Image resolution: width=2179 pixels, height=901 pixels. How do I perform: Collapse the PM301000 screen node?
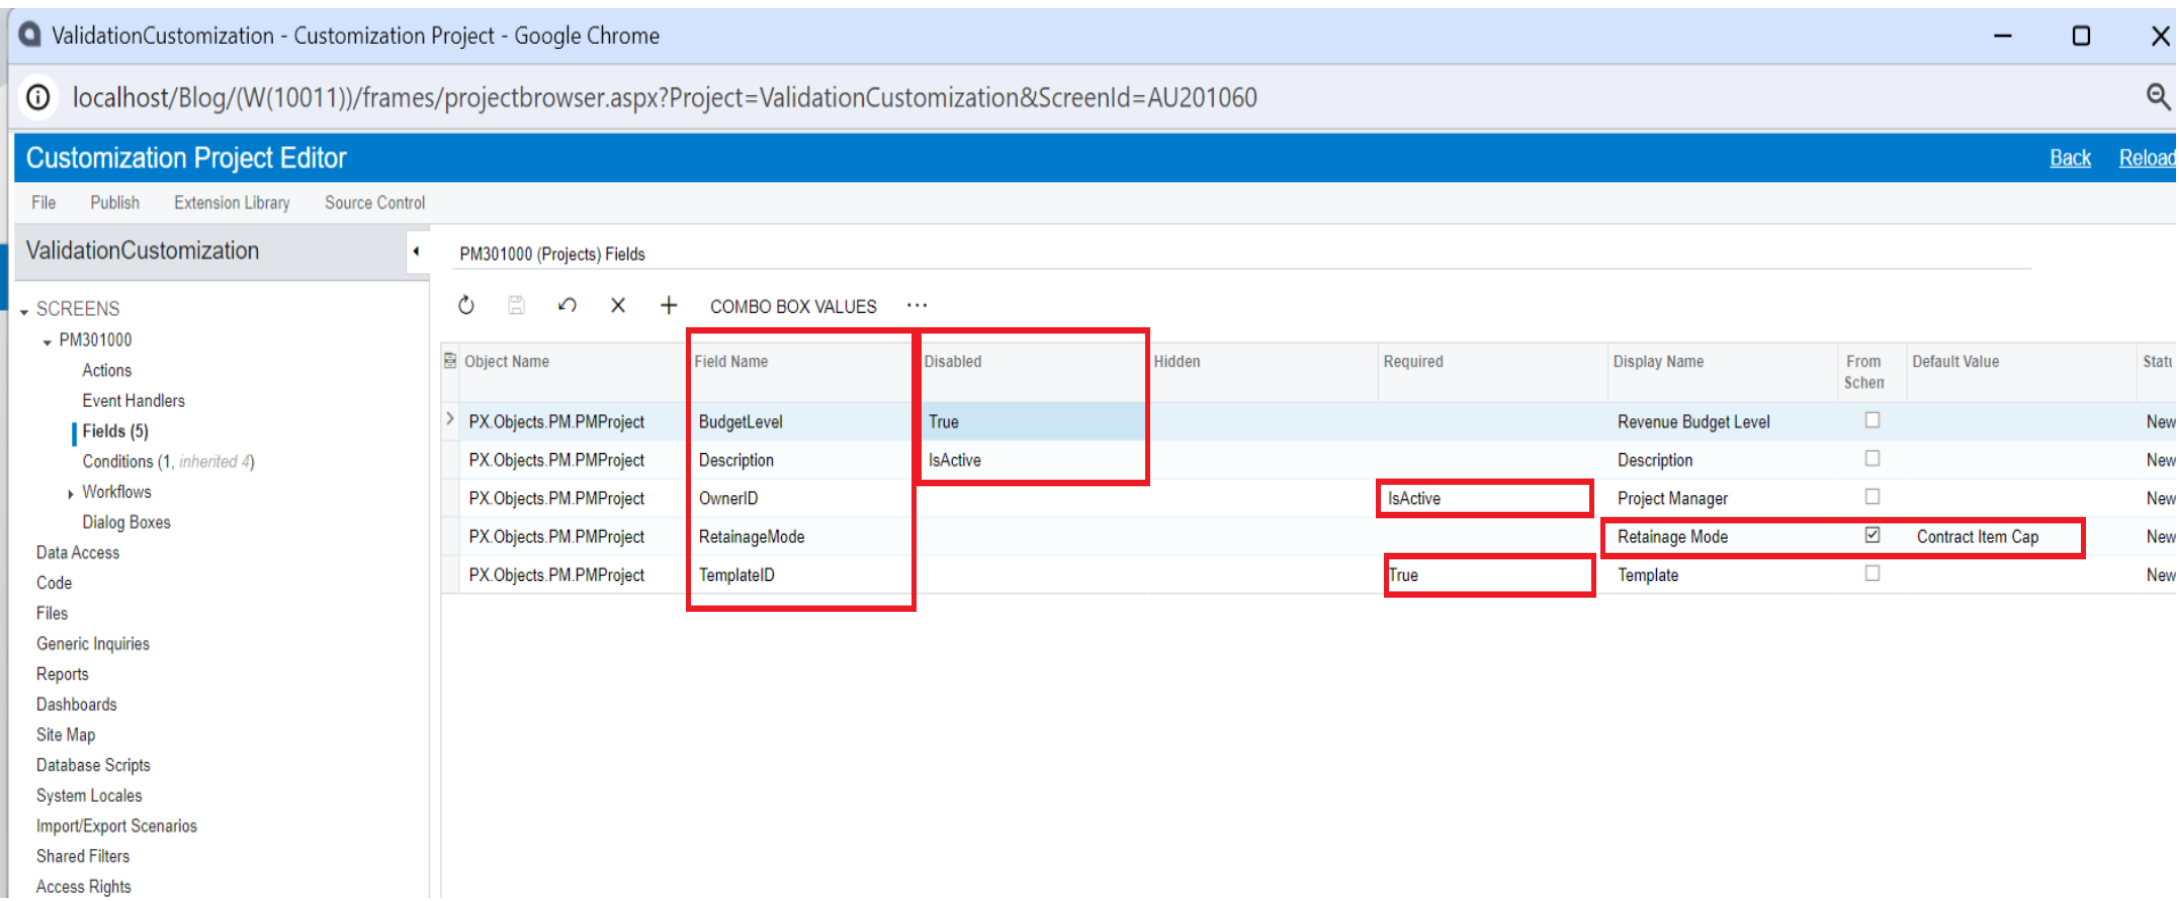(x=47, y=342)
